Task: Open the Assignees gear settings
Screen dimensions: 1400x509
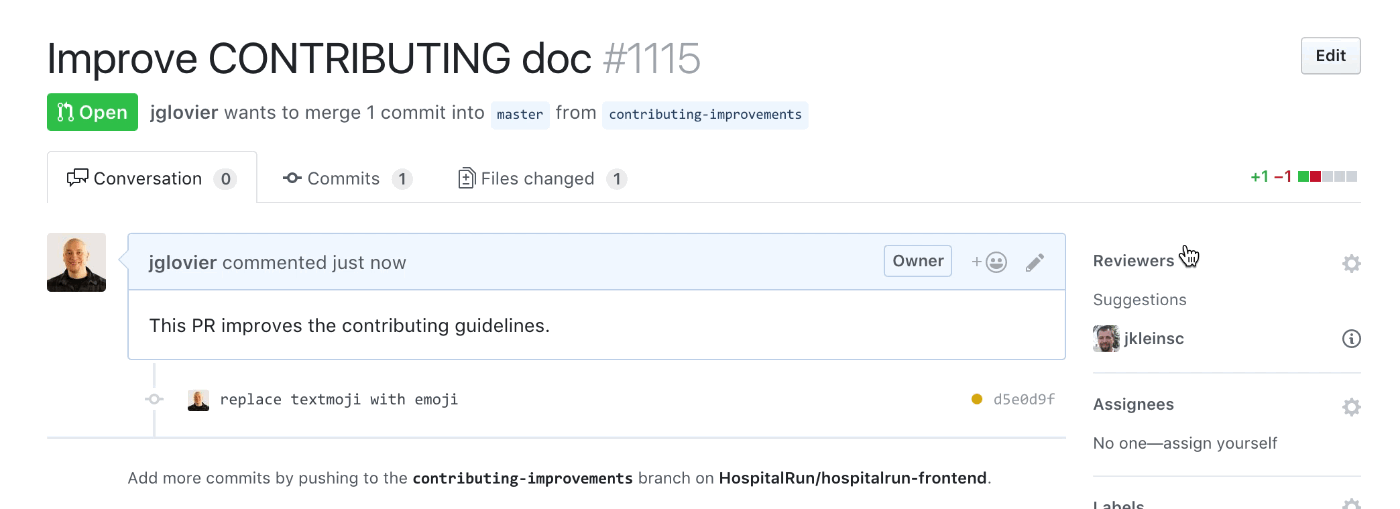Action: pos(1351,407)
